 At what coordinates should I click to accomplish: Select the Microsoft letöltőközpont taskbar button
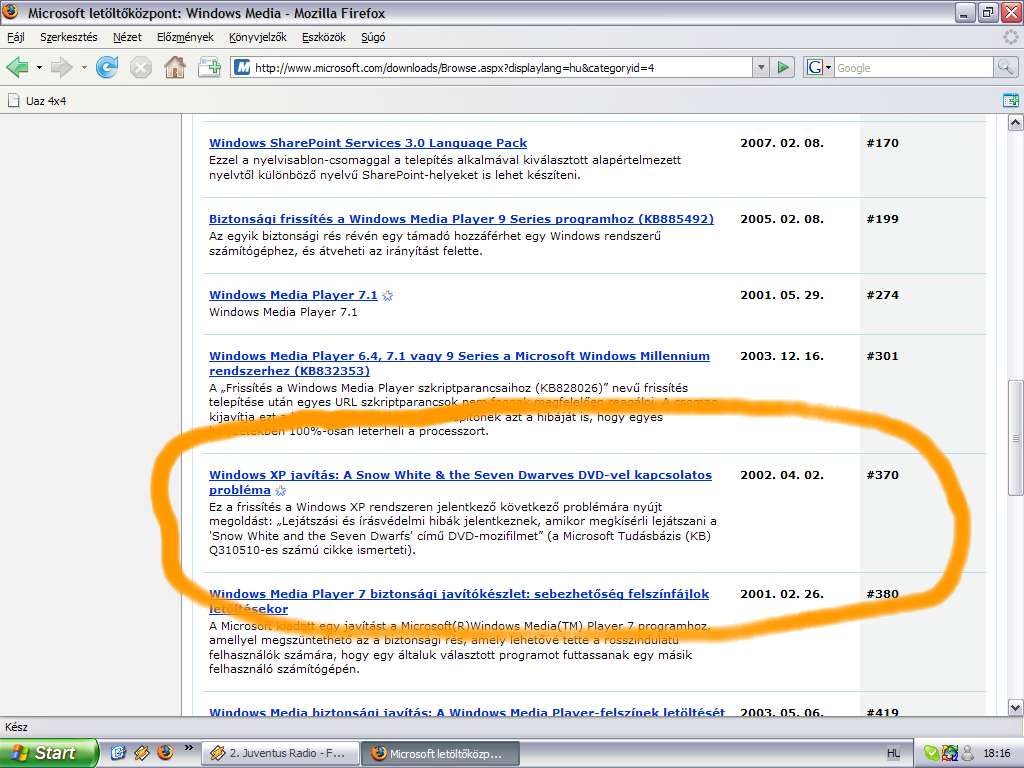point(441,753)
